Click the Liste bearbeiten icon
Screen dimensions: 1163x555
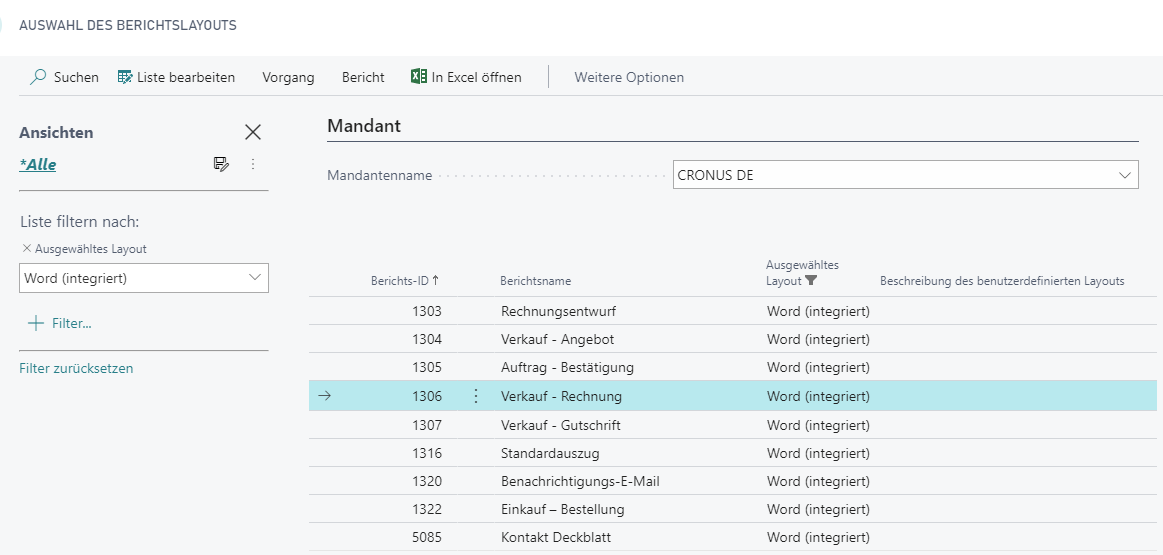[x=125, y=76]
